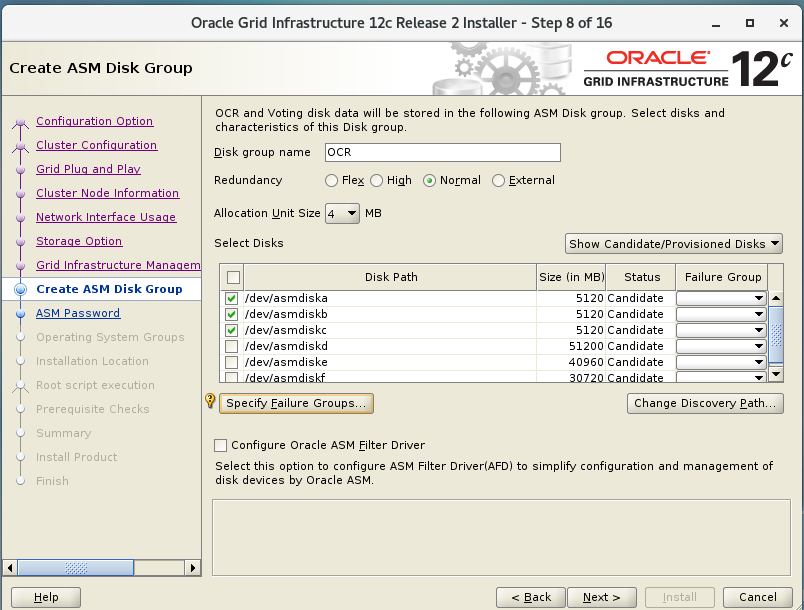Click the sidebar scrollbar right arrow
Viewport: 804px width, 610px height.
pos(192,567)
